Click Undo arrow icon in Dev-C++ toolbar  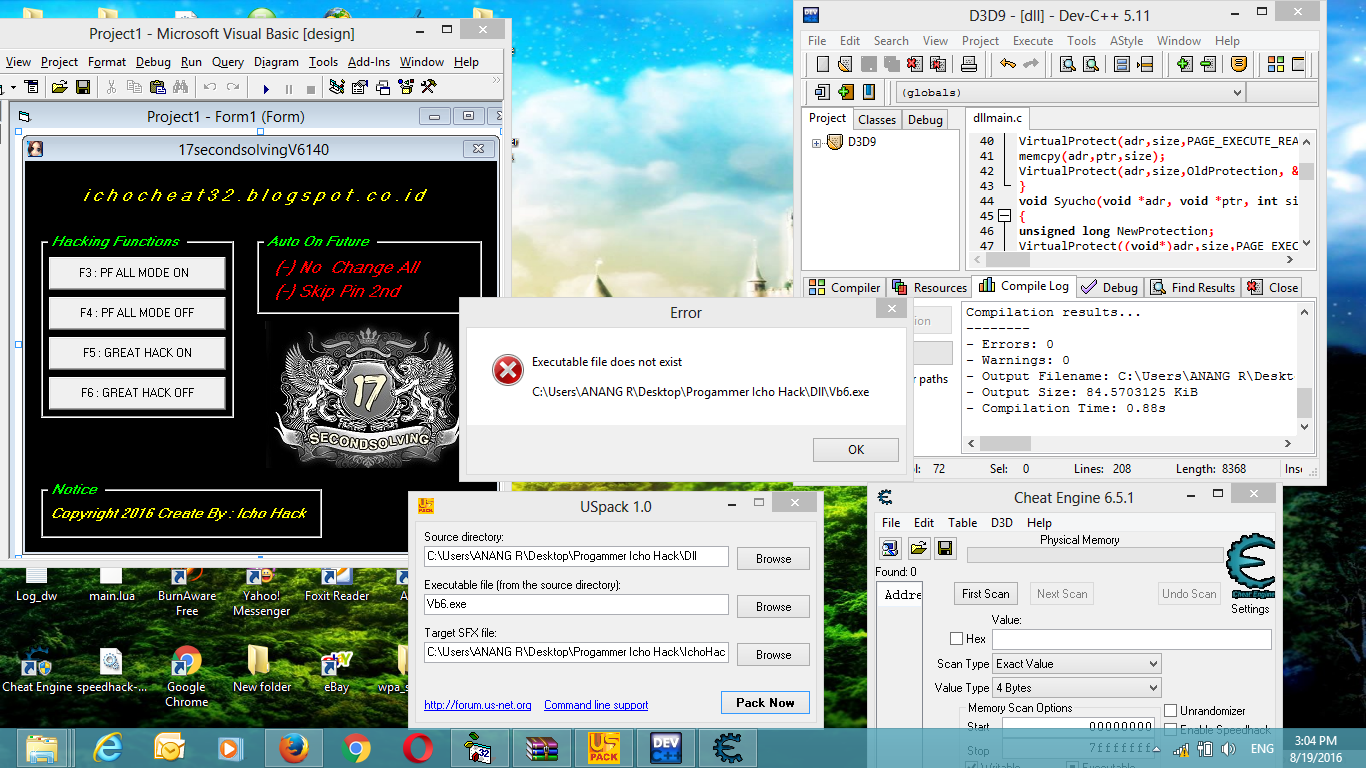1007,64
